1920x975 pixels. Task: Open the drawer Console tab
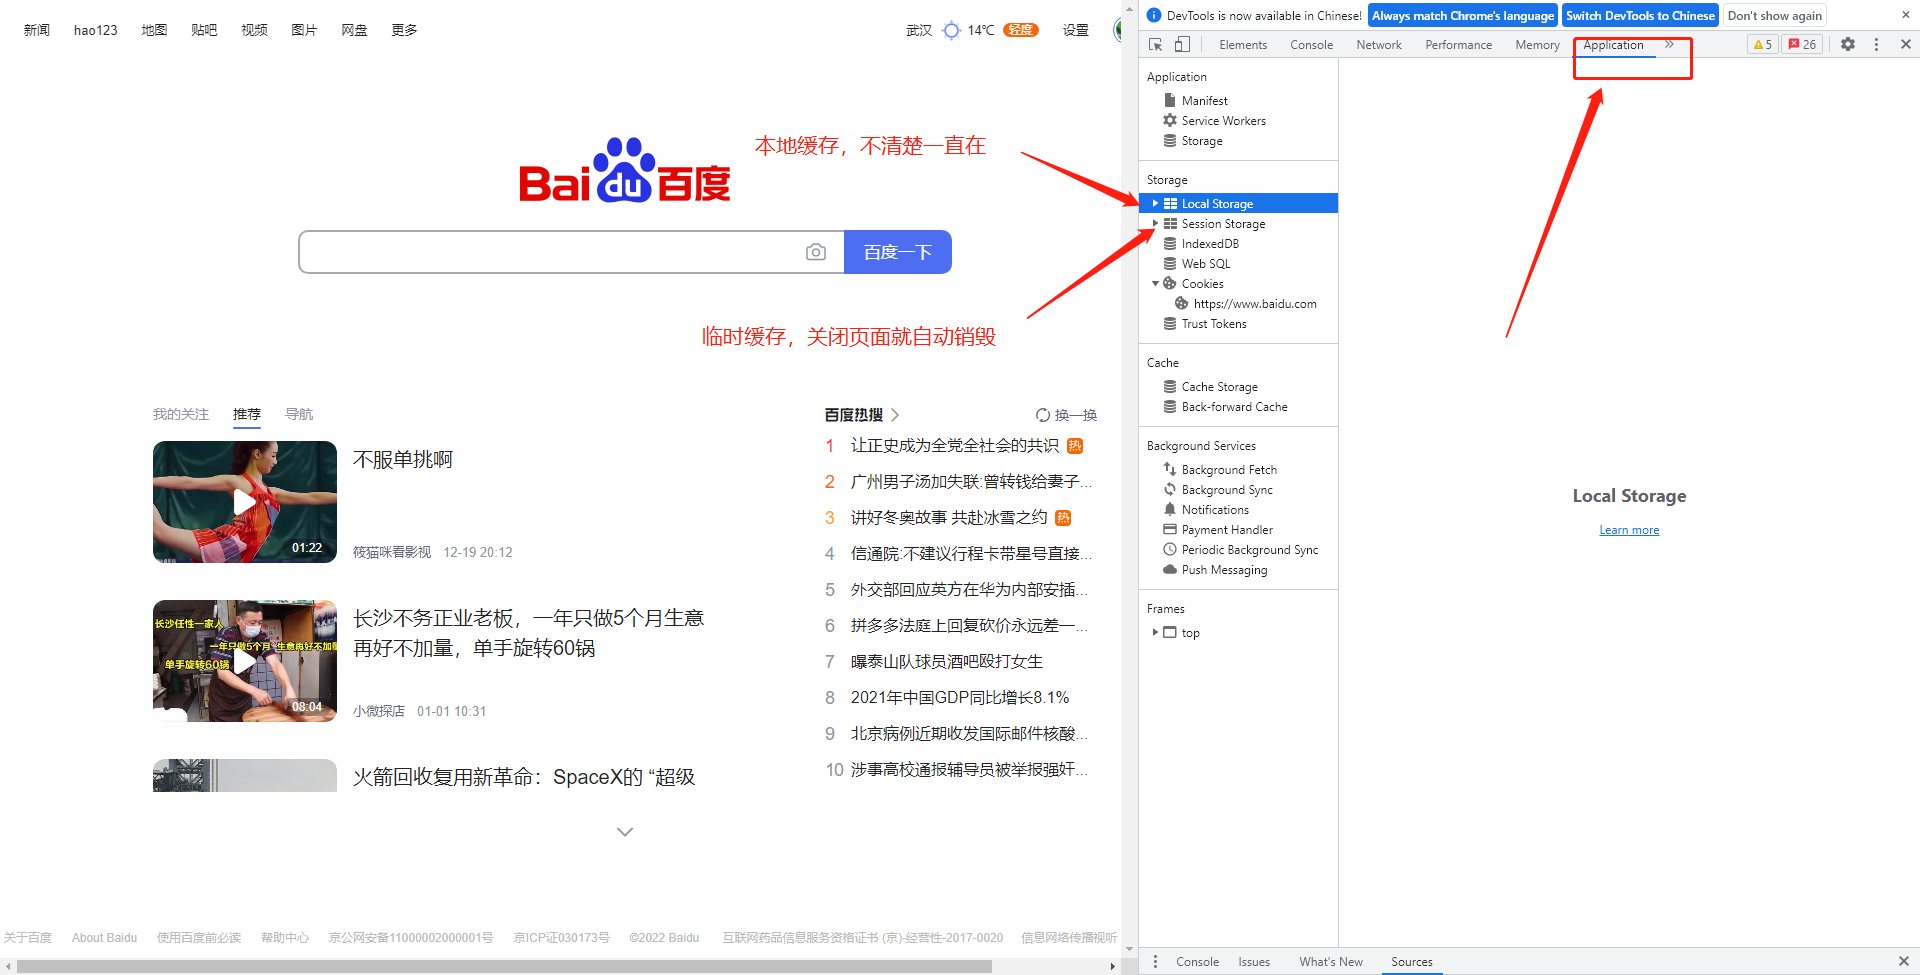pyautogui.click(x=1197, y=962)
